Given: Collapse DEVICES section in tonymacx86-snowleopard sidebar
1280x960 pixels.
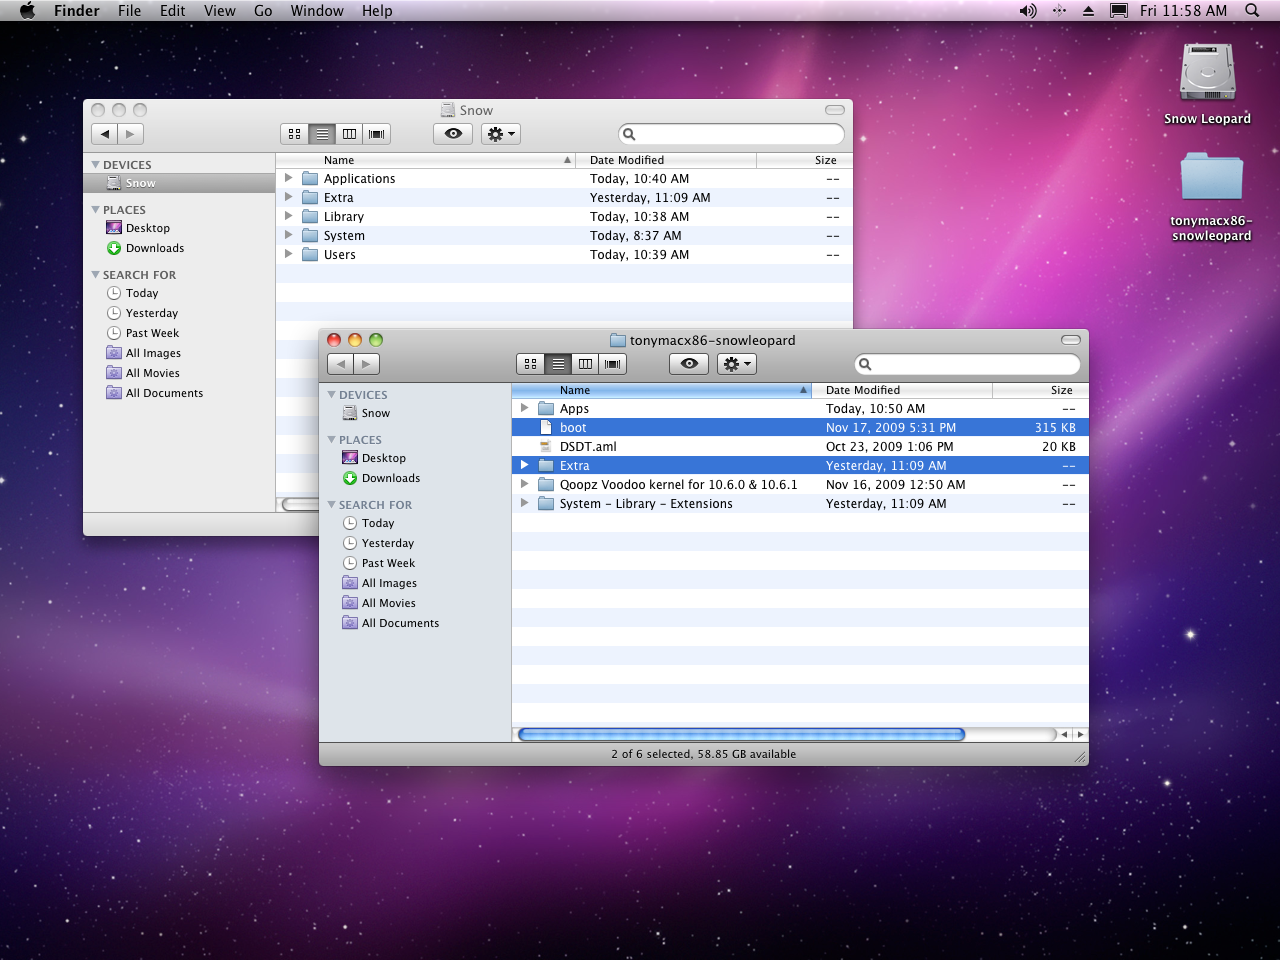Looking at the screenshot, I should coord(332,395).
